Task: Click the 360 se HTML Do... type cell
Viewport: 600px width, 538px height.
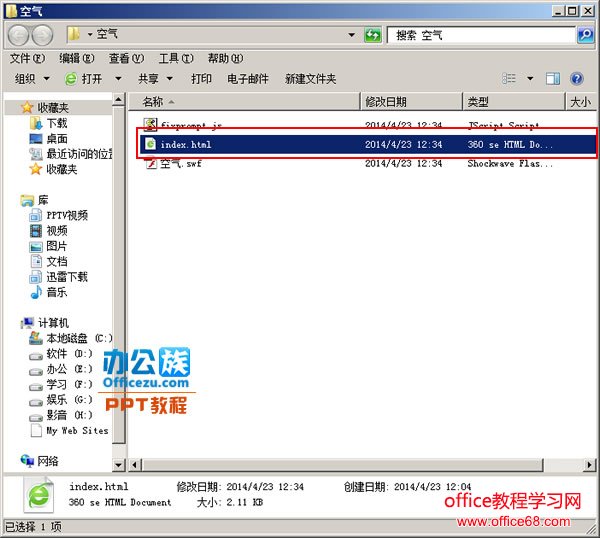Action: pyautogui.click(x=510, y=145)
